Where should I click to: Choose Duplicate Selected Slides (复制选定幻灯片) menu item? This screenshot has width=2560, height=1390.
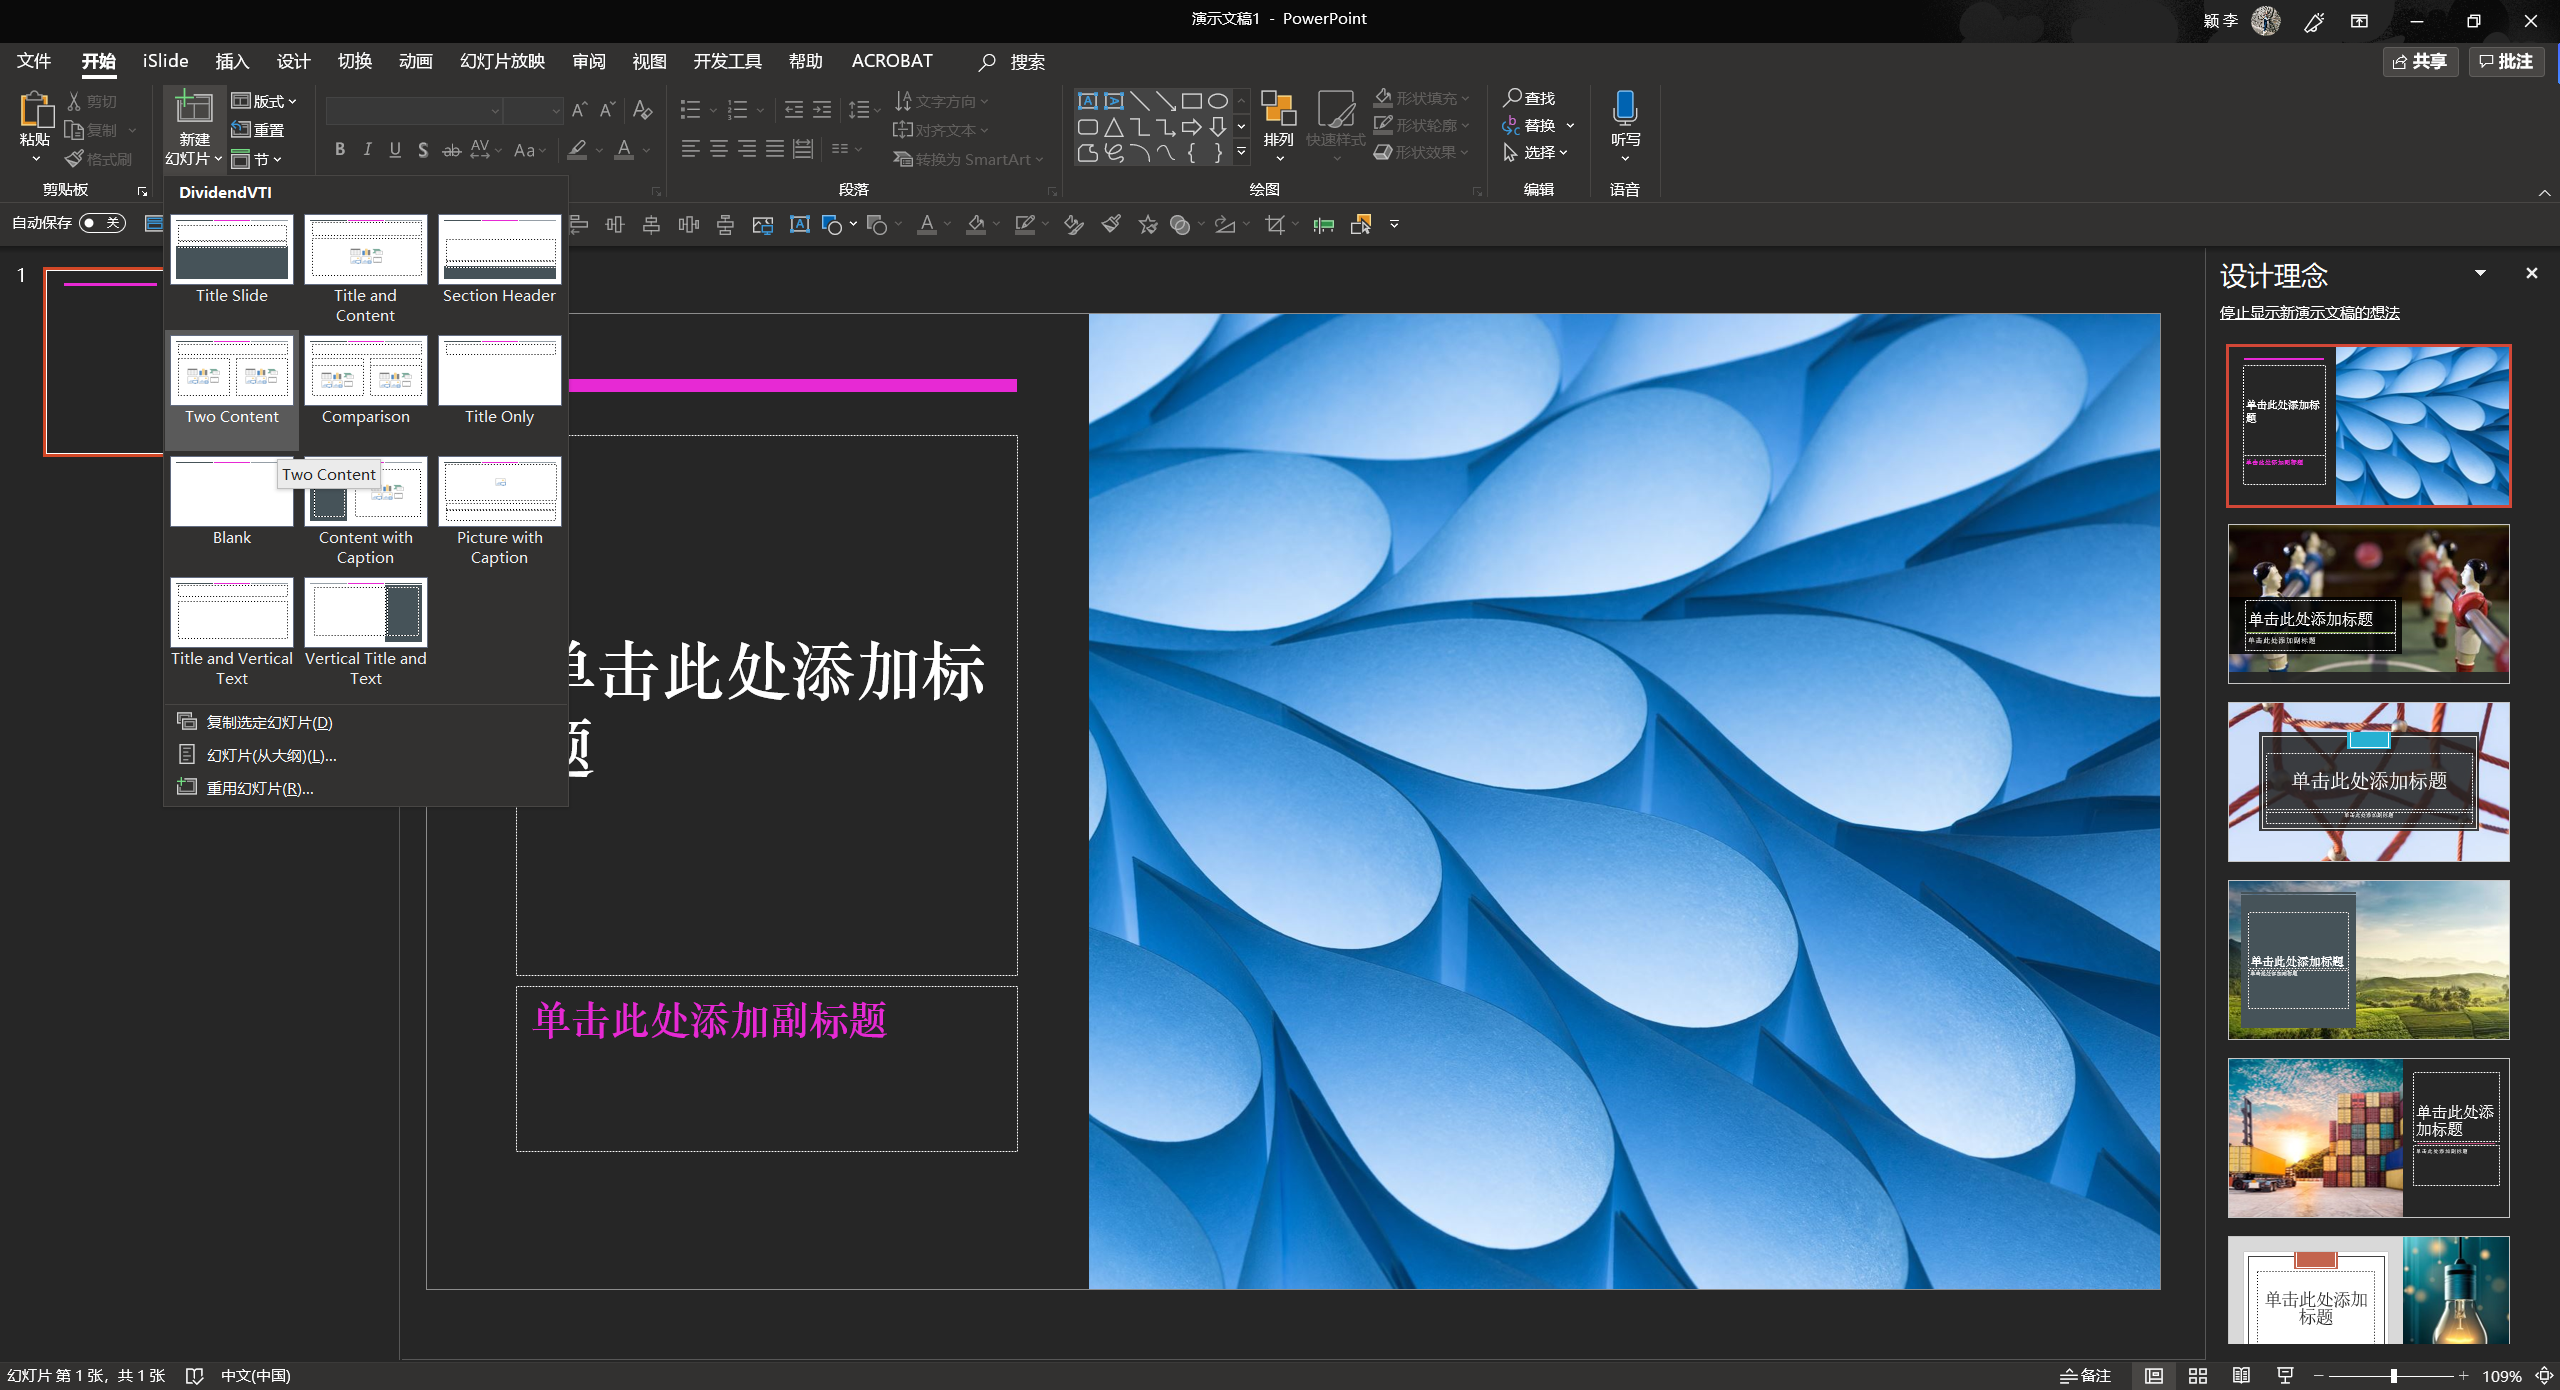point(268,722)
